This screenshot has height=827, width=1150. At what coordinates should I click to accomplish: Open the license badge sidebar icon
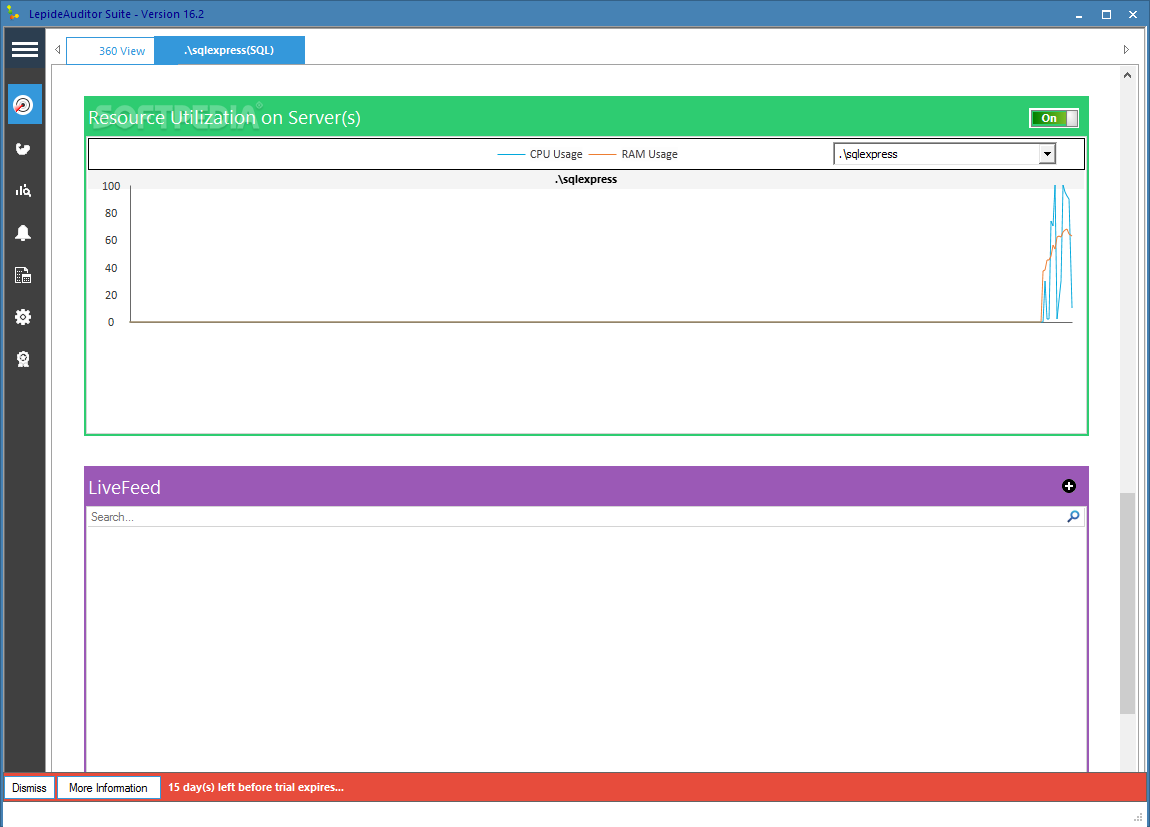(23, 359)
